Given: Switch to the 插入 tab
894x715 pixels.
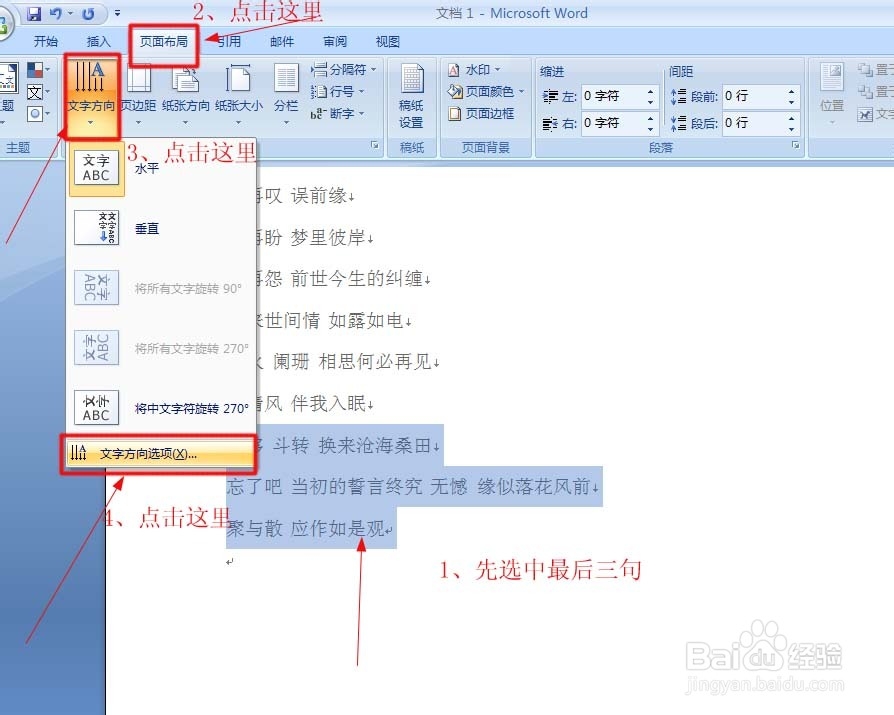Looking at the screenshot, I should point(98,41).
